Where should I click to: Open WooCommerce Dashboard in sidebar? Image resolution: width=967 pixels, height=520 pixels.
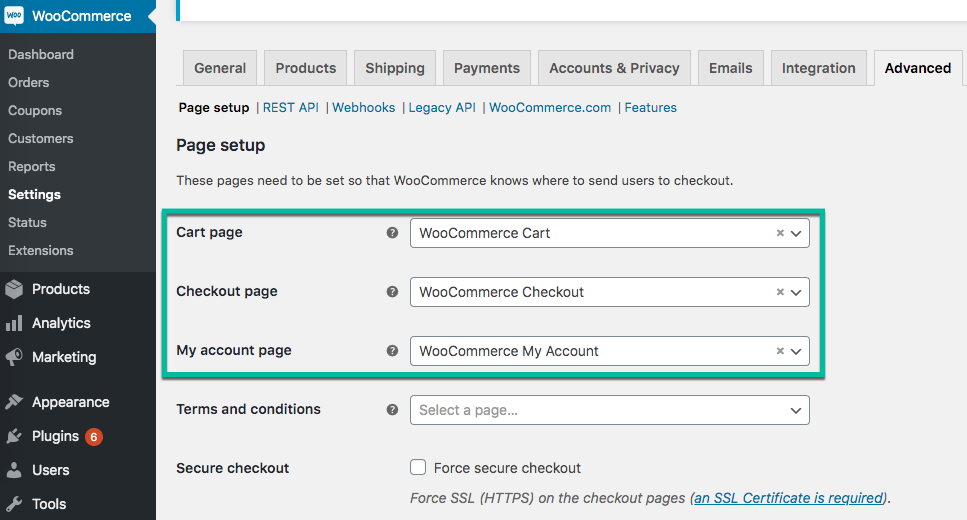coord(41,54)
